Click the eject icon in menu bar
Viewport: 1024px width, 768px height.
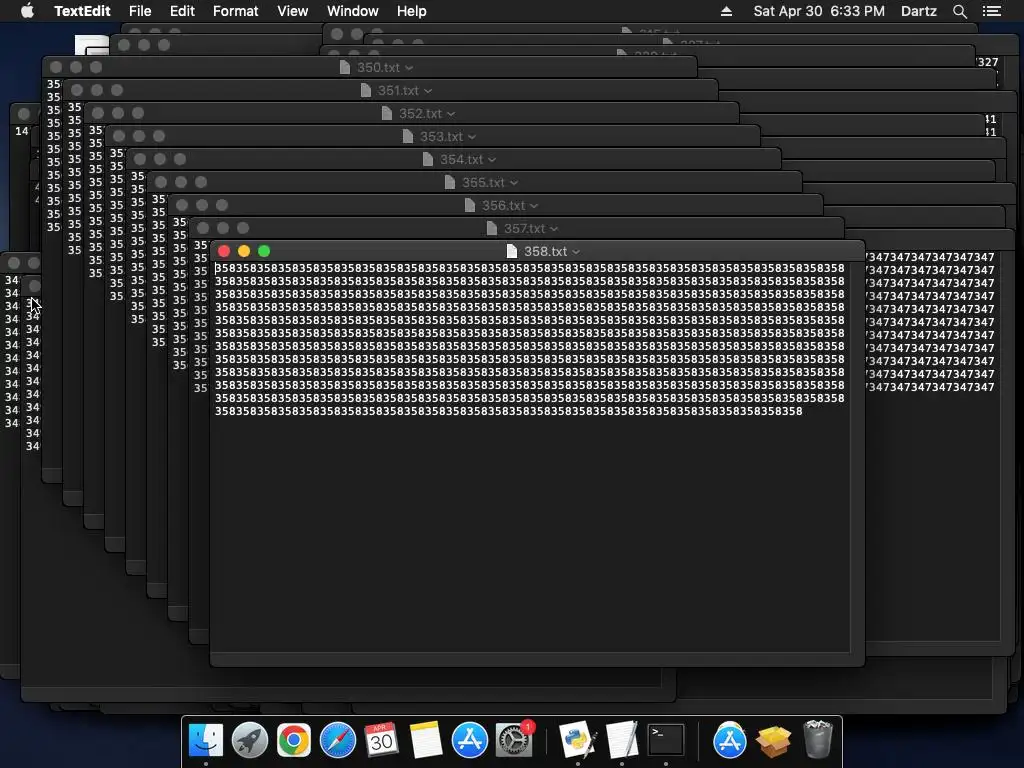pos(726,11)
